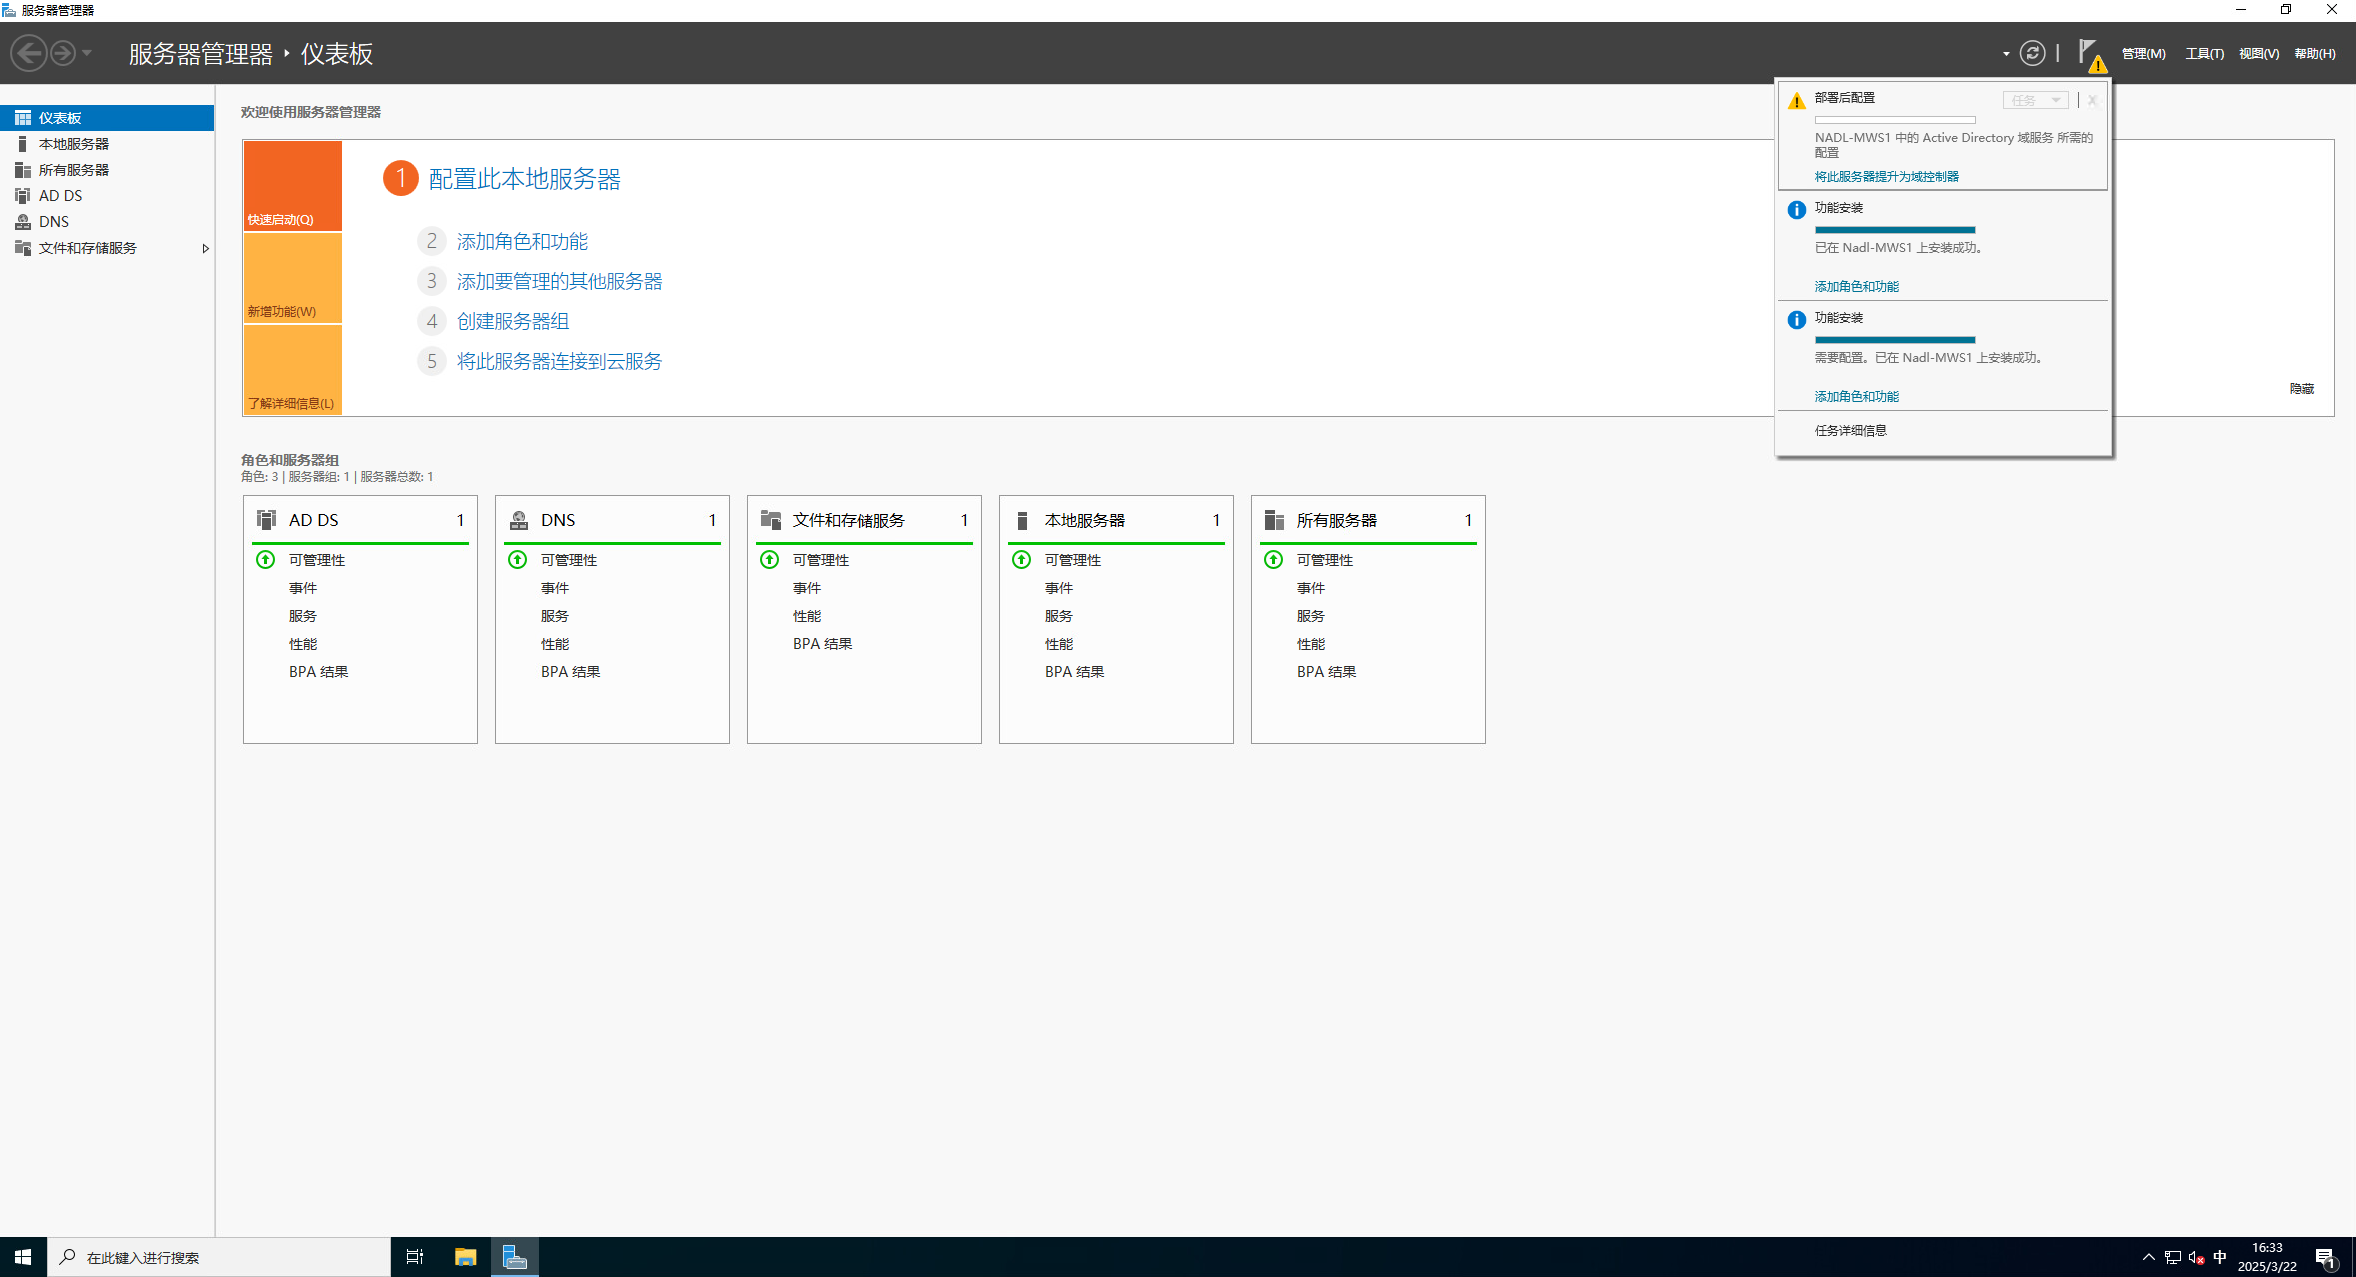This screenshot has height=1277, width=2356.
Task: Click green manageability icon in AD DS tile
Action: coord(265,560)
